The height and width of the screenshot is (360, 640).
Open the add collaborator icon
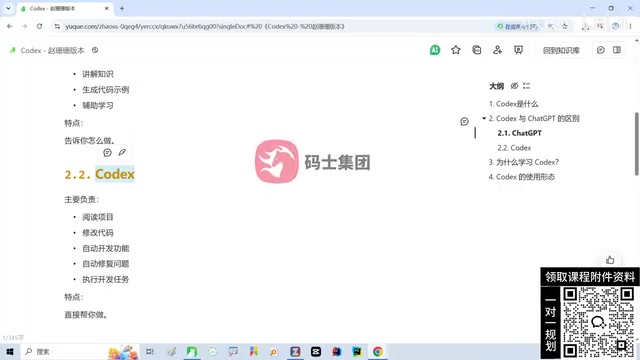497,50
